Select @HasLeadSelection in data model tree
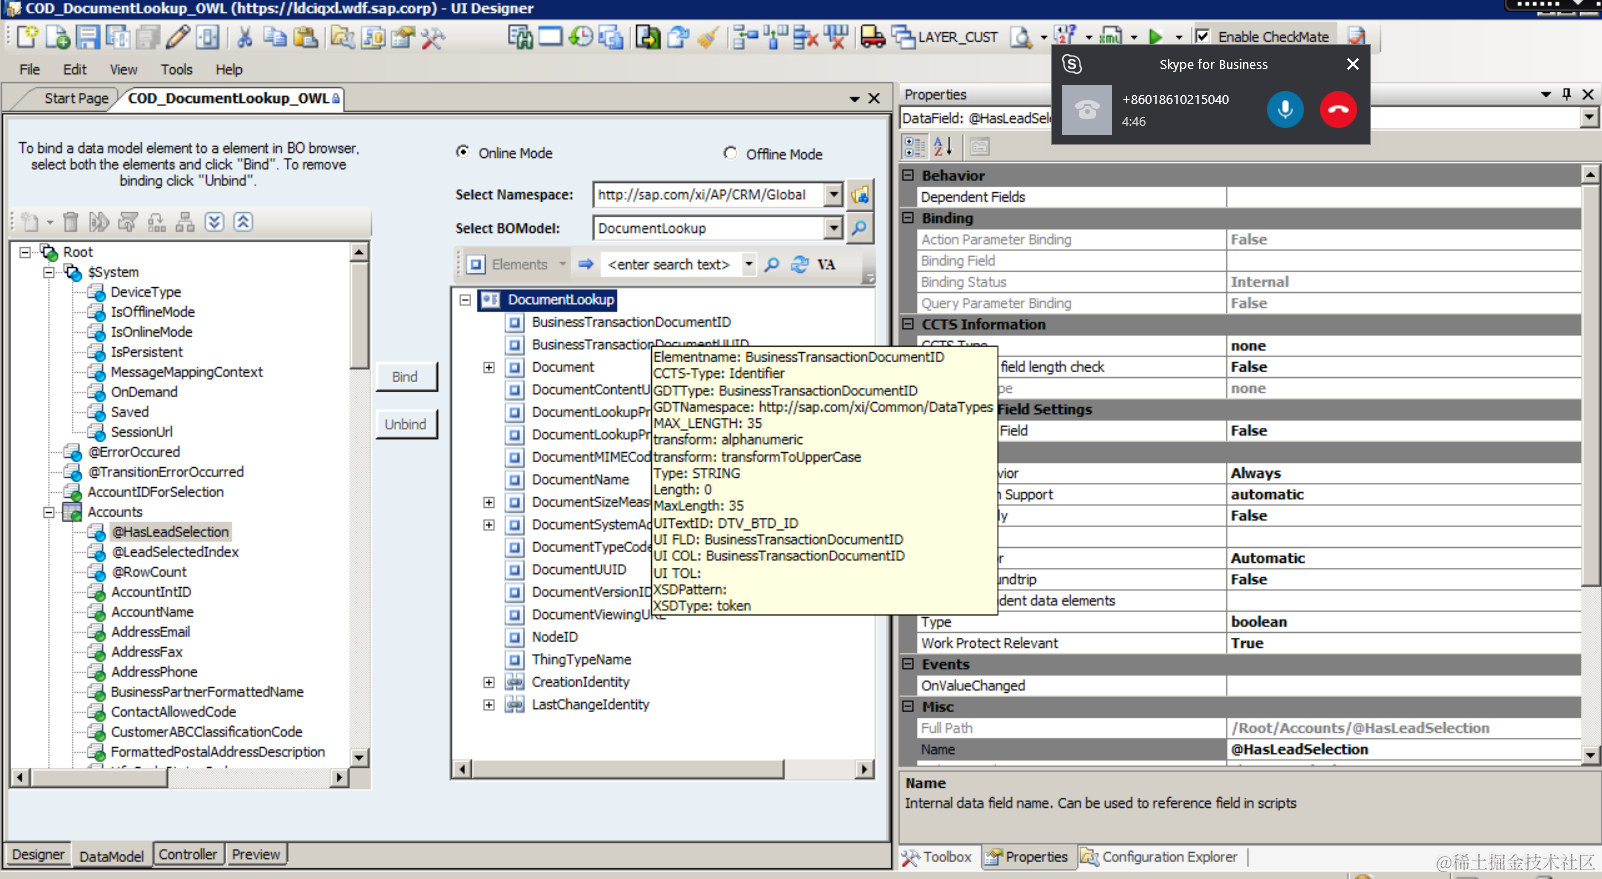 (x=170, y=532)
